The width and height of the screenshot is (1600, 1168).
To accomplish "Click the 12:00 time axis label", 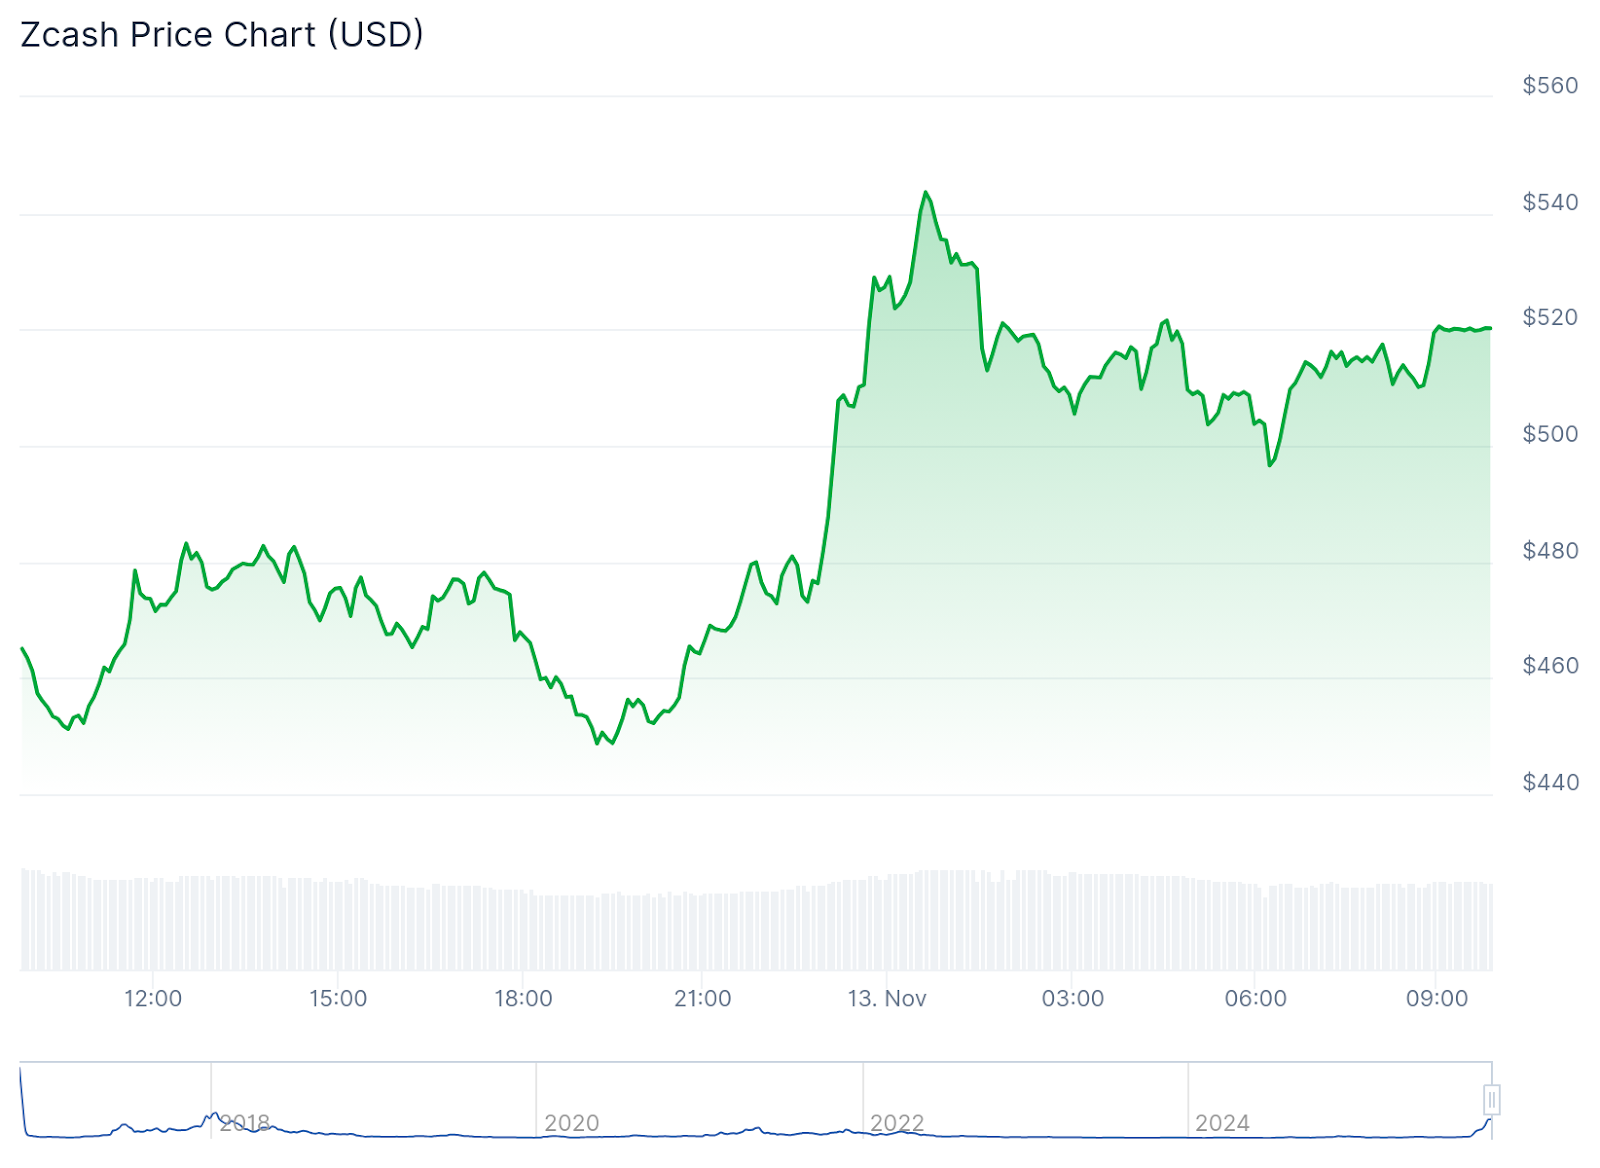I will [153, 999].
